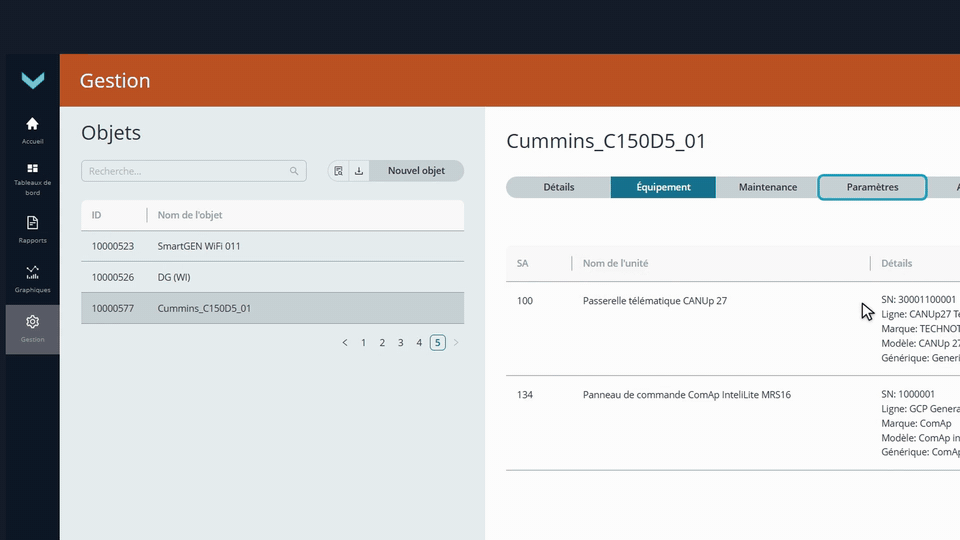Select current page 5
This screenshot has height=540, width=960.
437,342
